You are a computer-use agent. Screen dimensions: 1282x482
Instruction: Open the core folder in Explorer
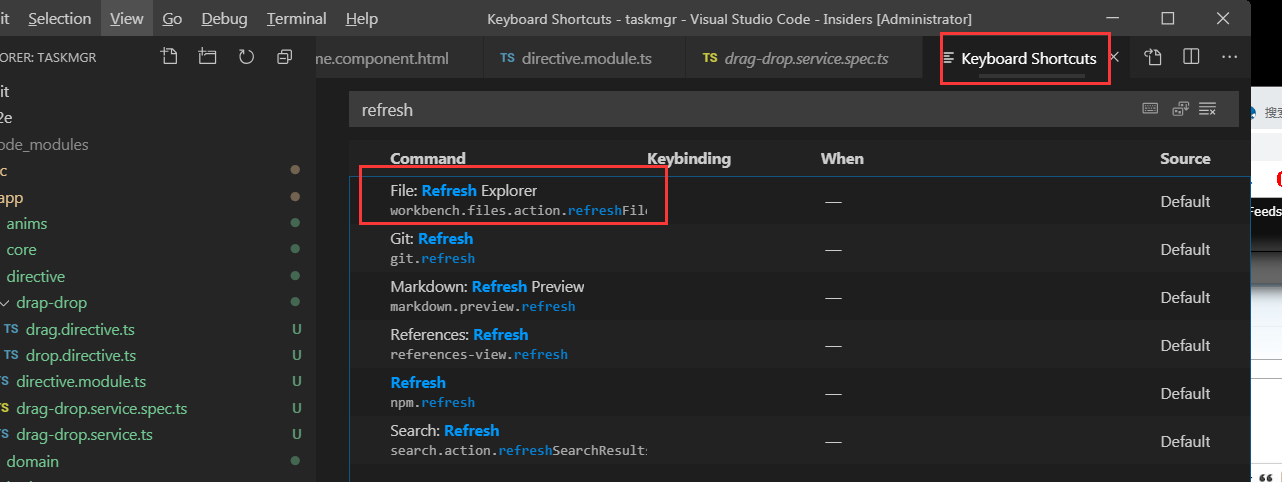point(21,250)
